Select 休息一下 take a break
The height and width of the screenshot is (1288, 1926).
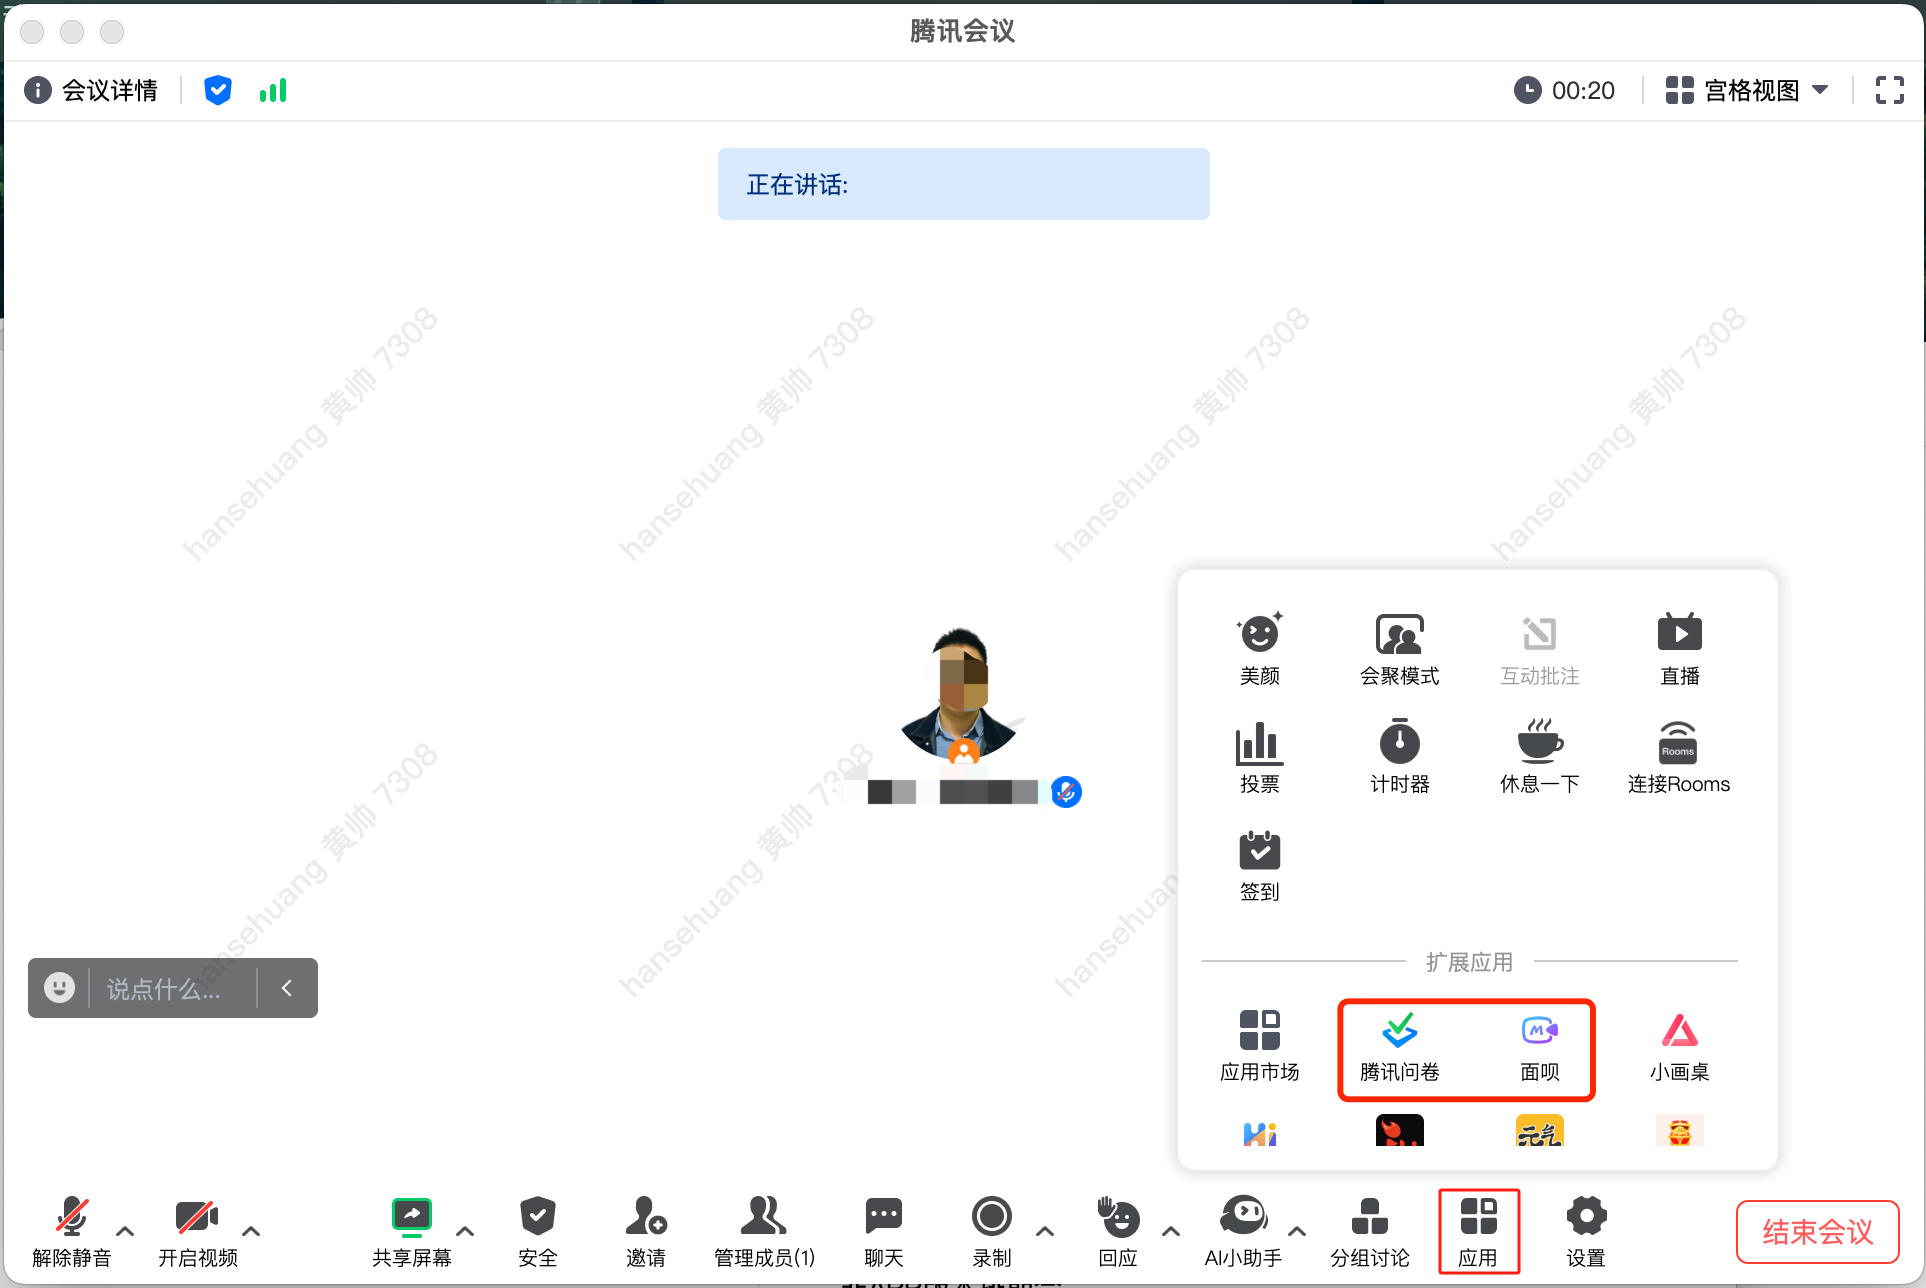click(1539, 757)
